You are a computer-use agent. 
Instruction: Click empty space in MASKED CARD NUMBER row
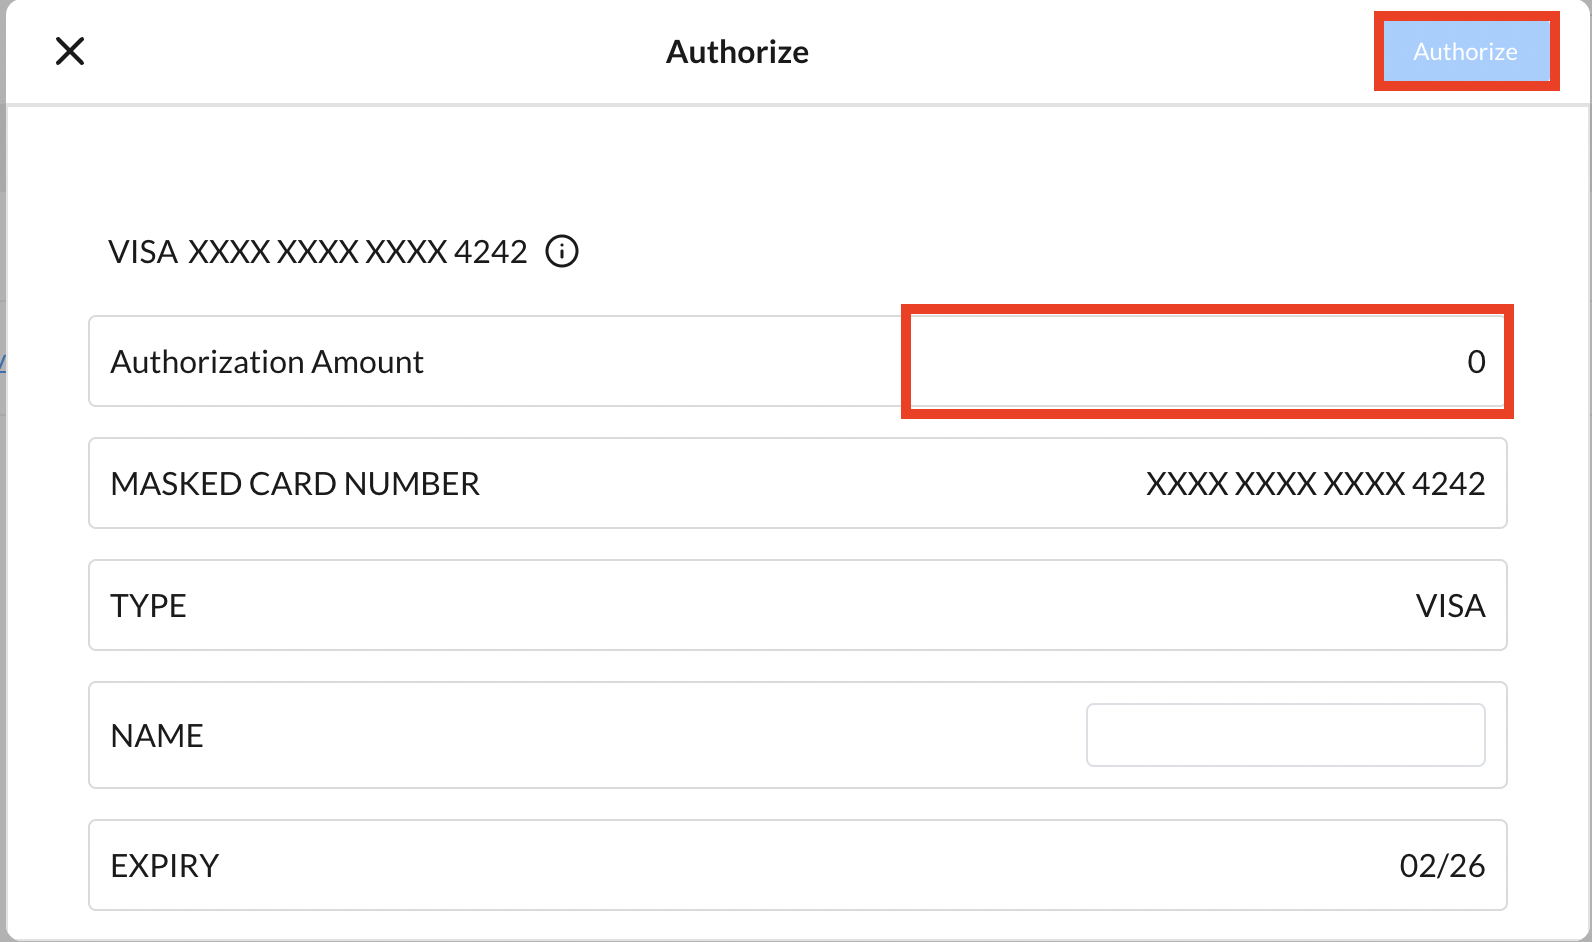800,484
